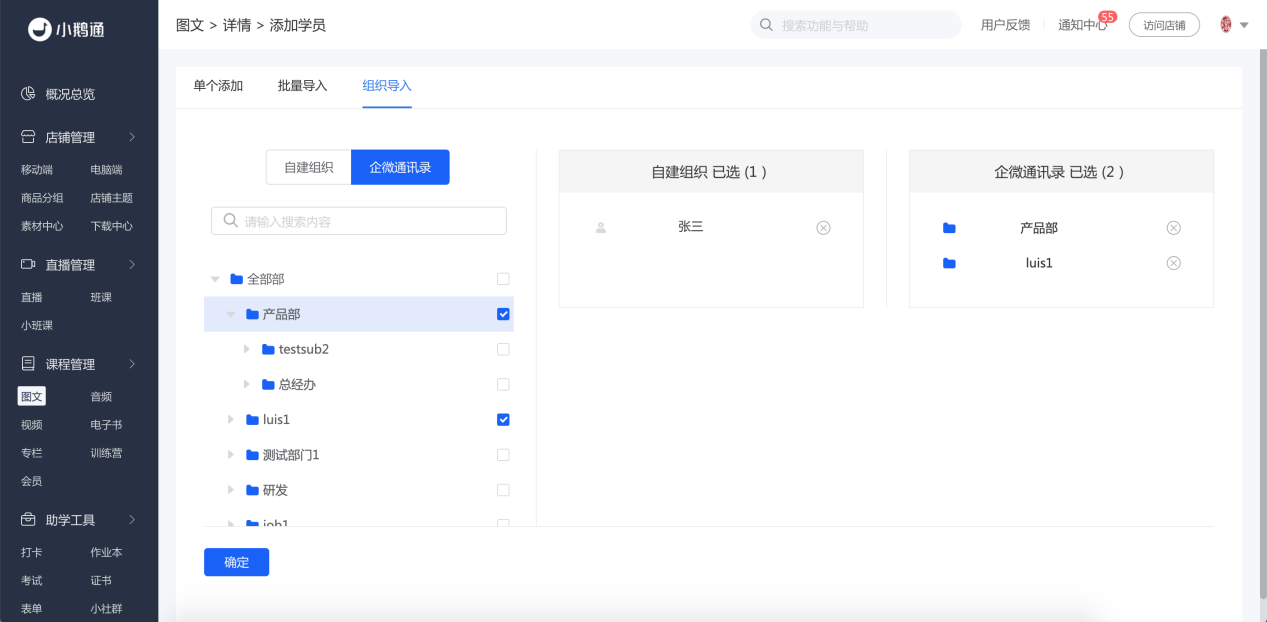Click the 请输入搜索内容 search field
This screenshot has height=622, width=1267.
(359, 221)
